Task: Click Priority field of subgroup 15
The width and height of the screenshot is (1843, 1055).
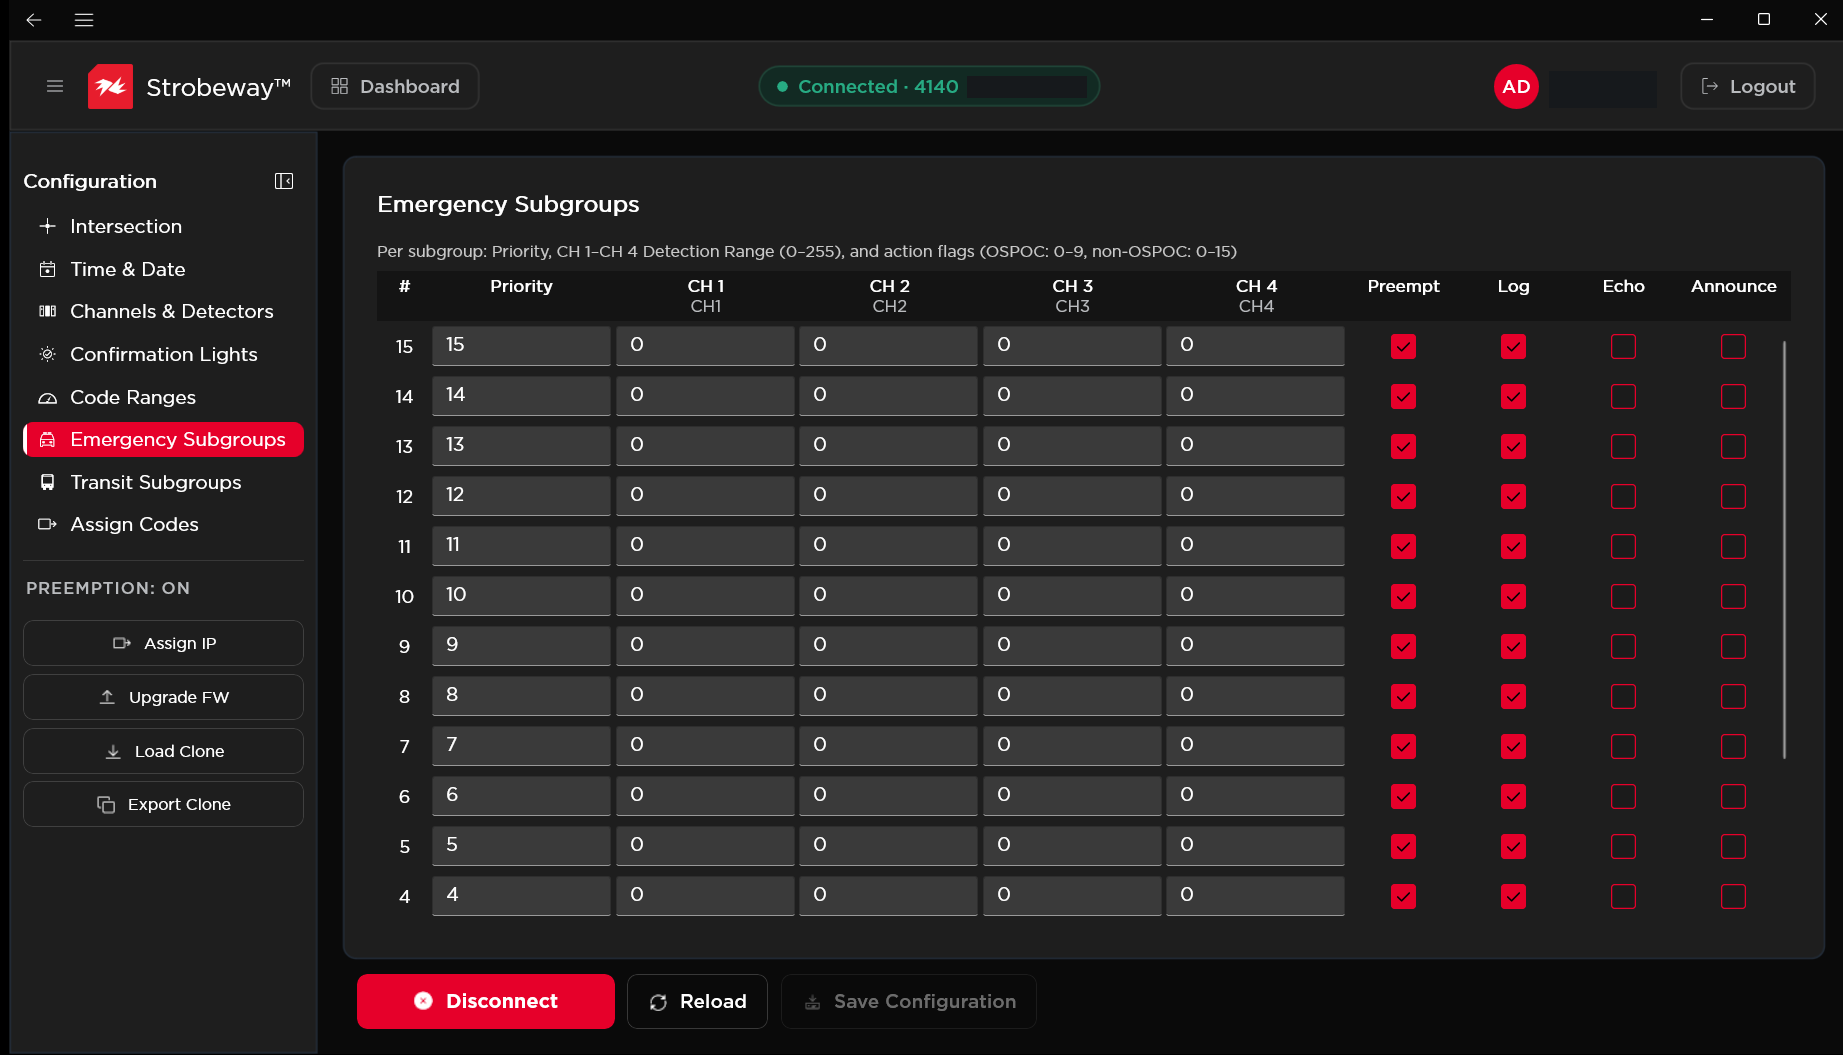Action: [x=521, y=345]
